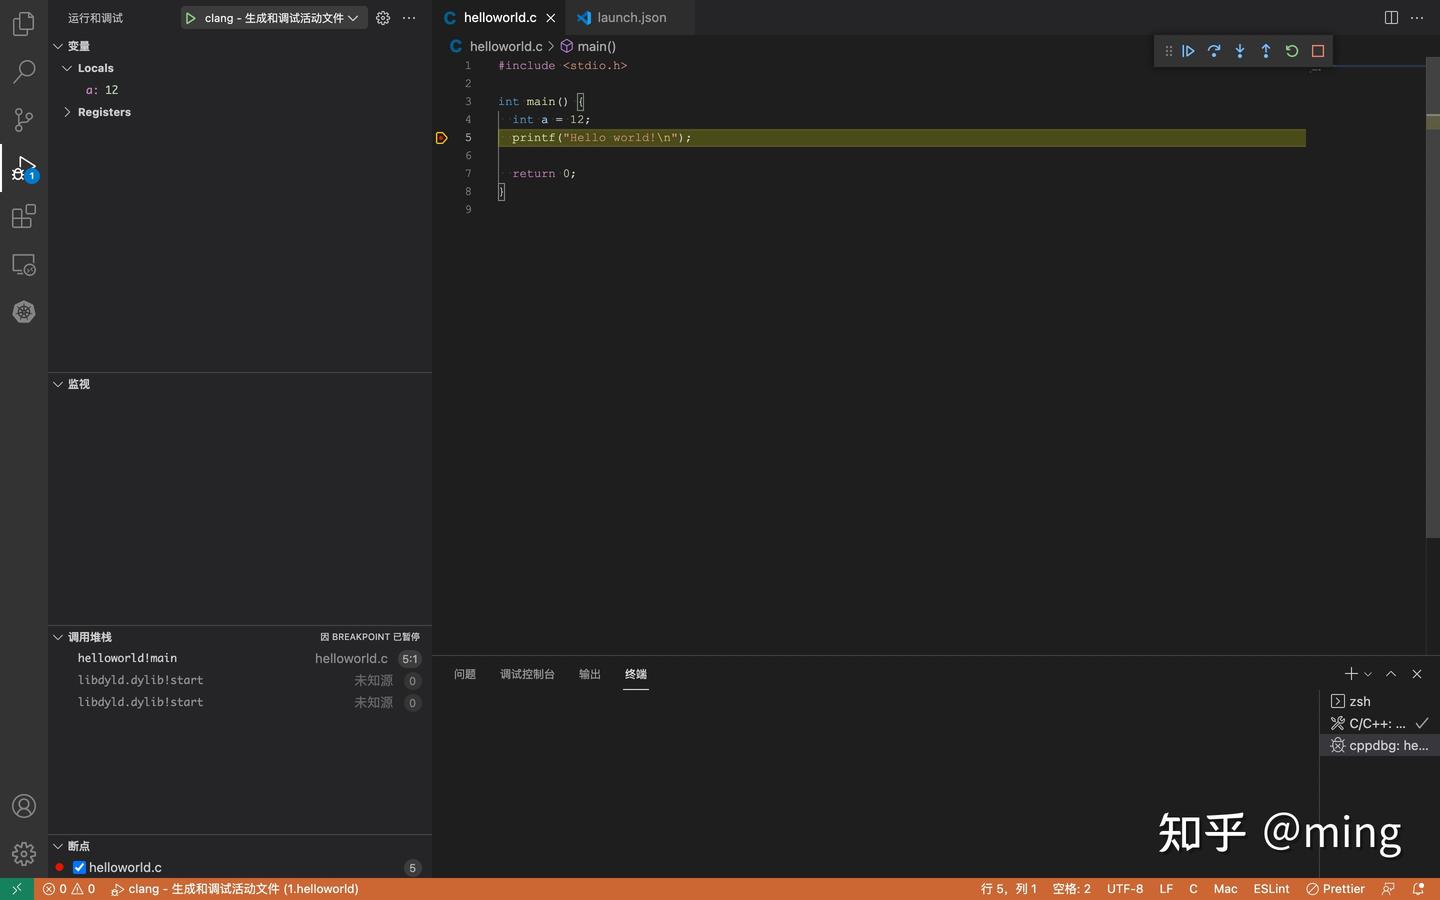Screen dimensions: 1440x900
Task: Open notifications bell in status bar
Action: 1418,889
